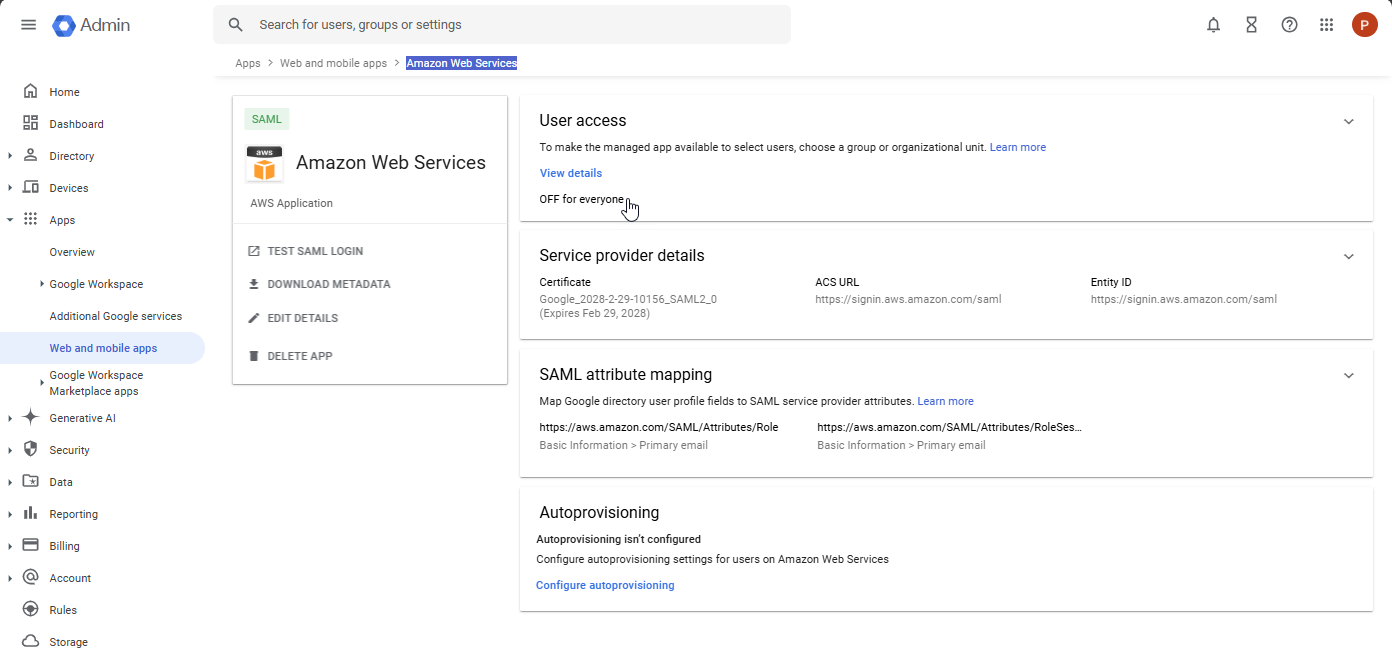Click Learn more in User access
The height and width of the screenshot is (655, 1392).
pyautogui.click(x=1018, y=147)
